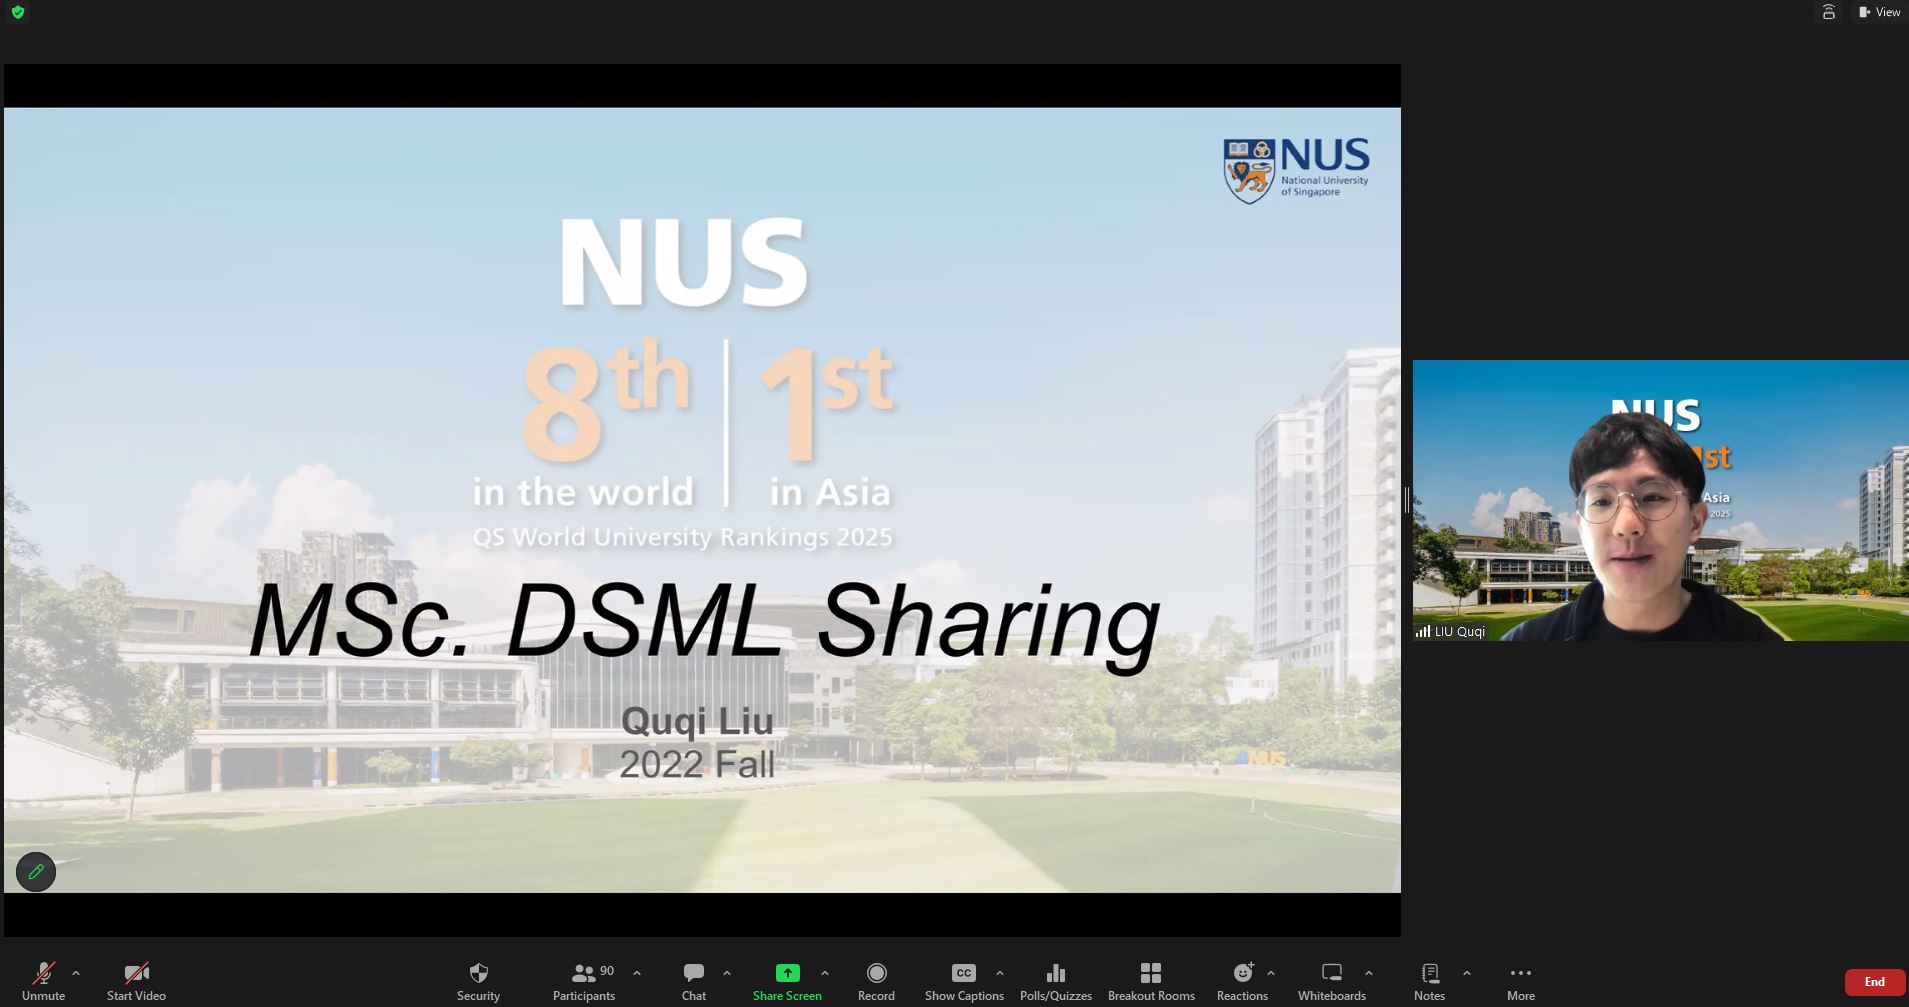Expand sharing options next to Share Screen
The height and width of the screenshot is (1007, 1909).
(x=825, y=973)
